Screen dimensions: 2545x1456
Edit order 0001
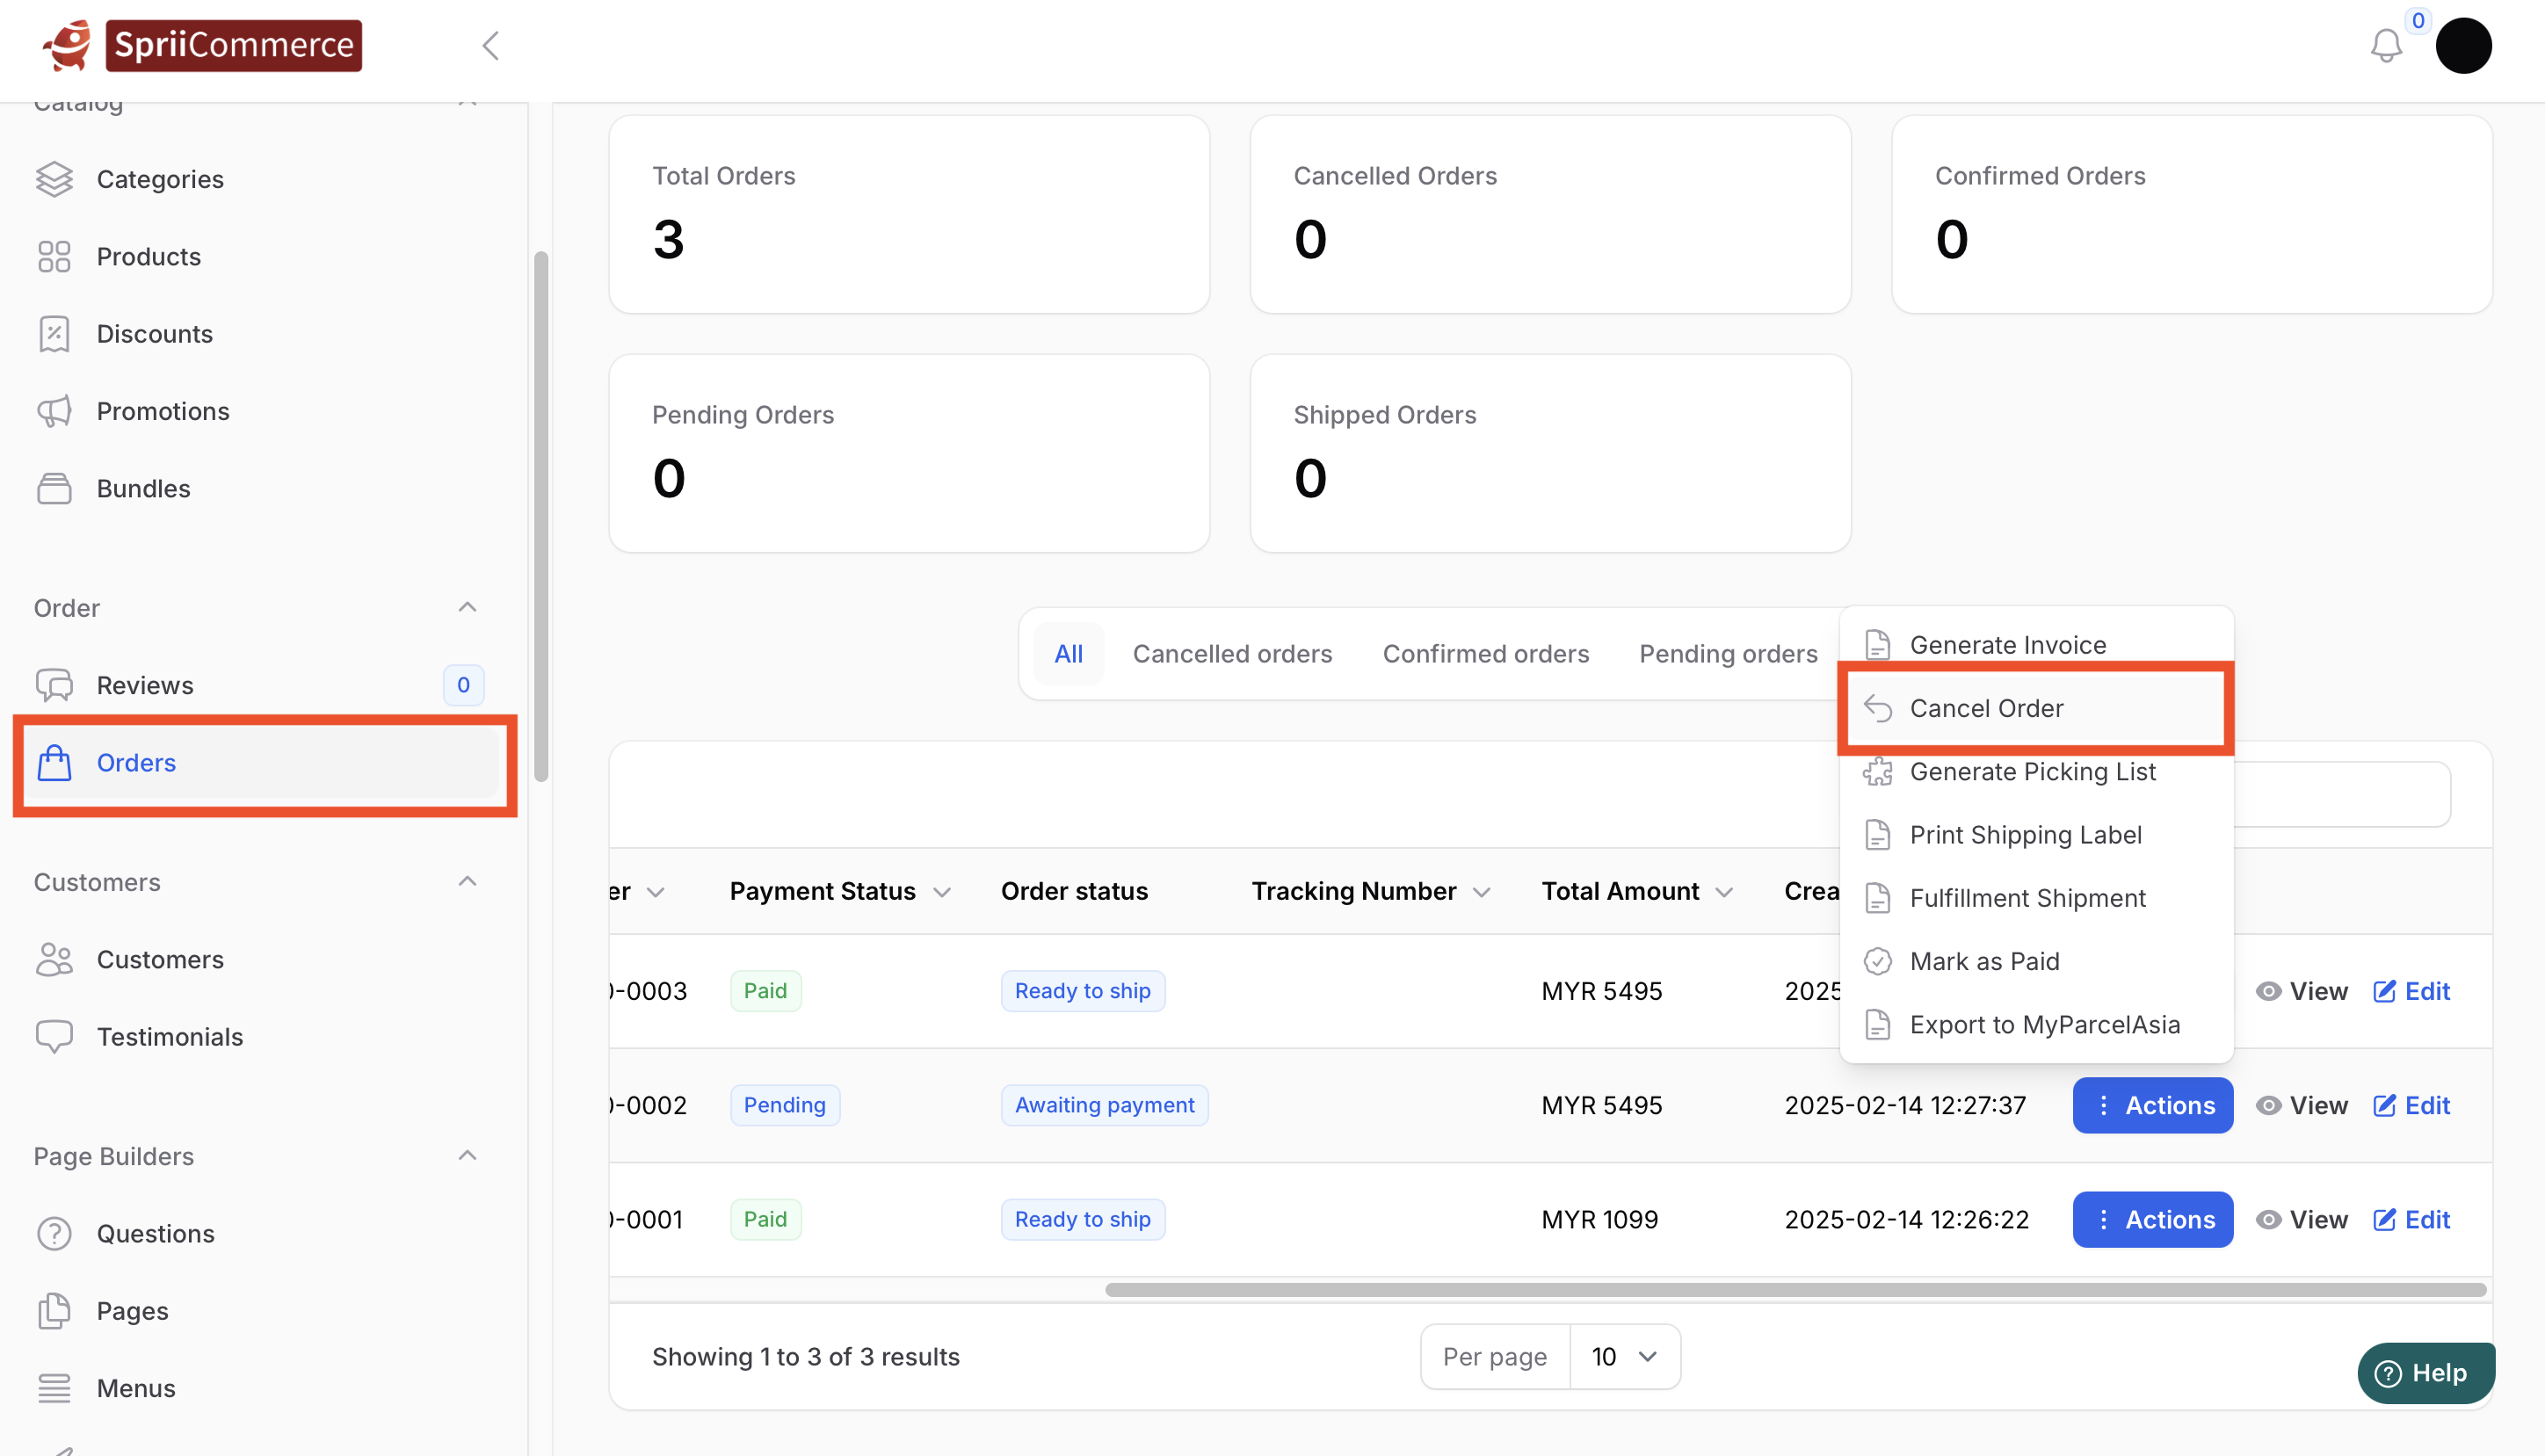click(2411, 1219)
